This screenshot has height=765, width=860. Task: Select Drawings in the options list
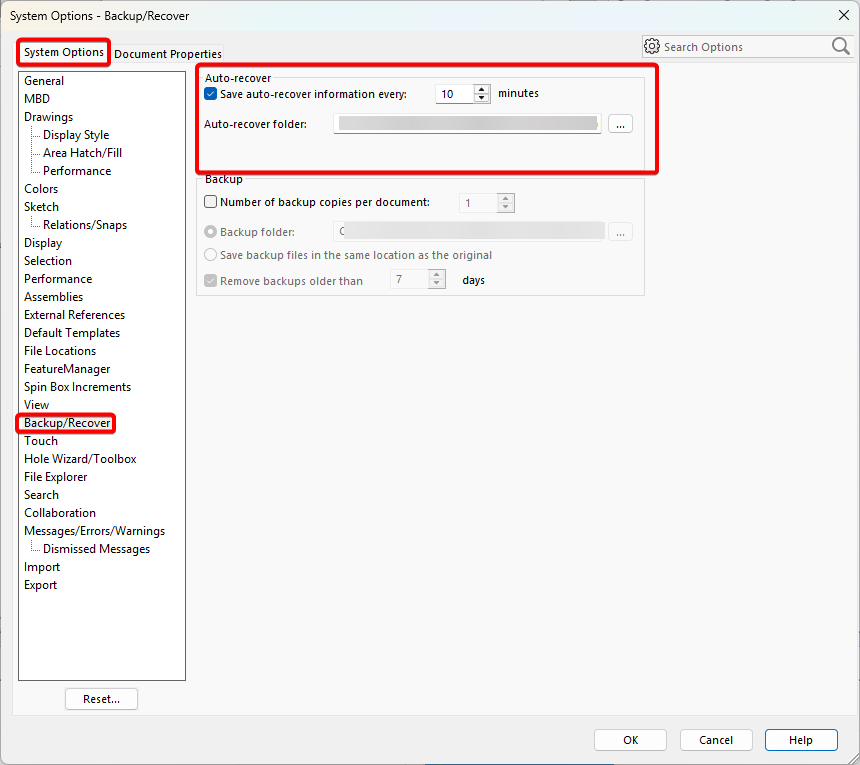coord(48,117)
